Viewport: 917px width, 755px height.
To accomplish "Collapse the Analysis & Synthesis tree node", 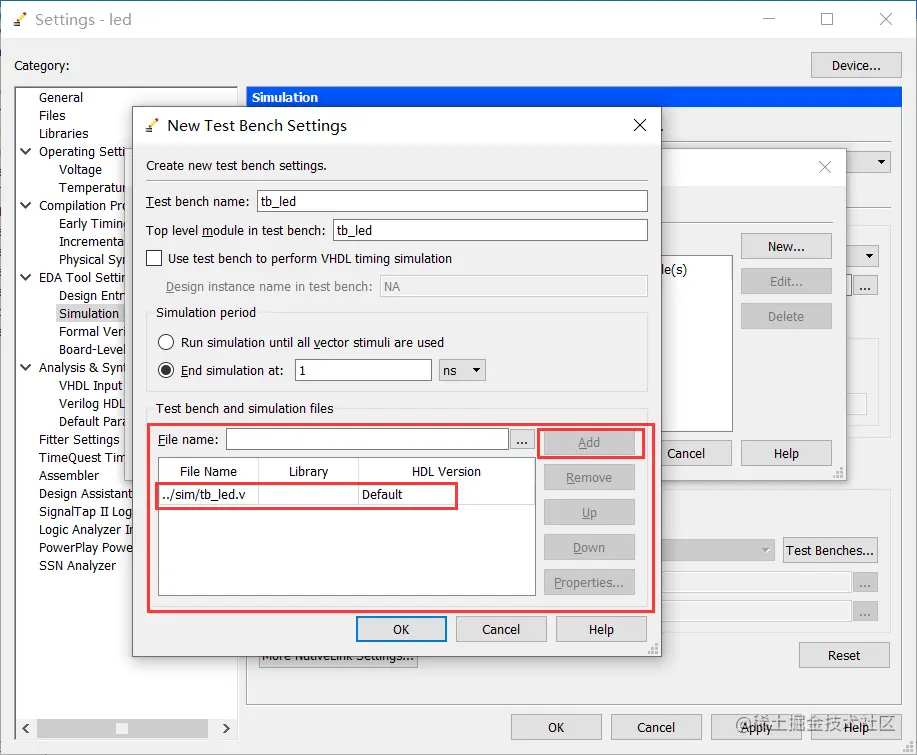I will coord(26,367).
